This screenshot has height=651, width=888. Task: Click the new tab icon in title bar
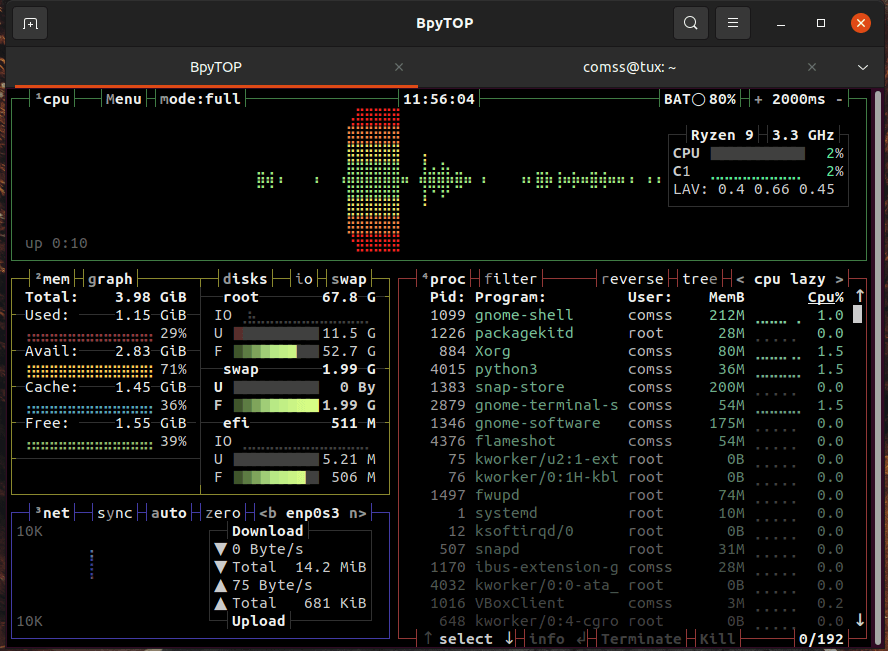tap(30, 23)
